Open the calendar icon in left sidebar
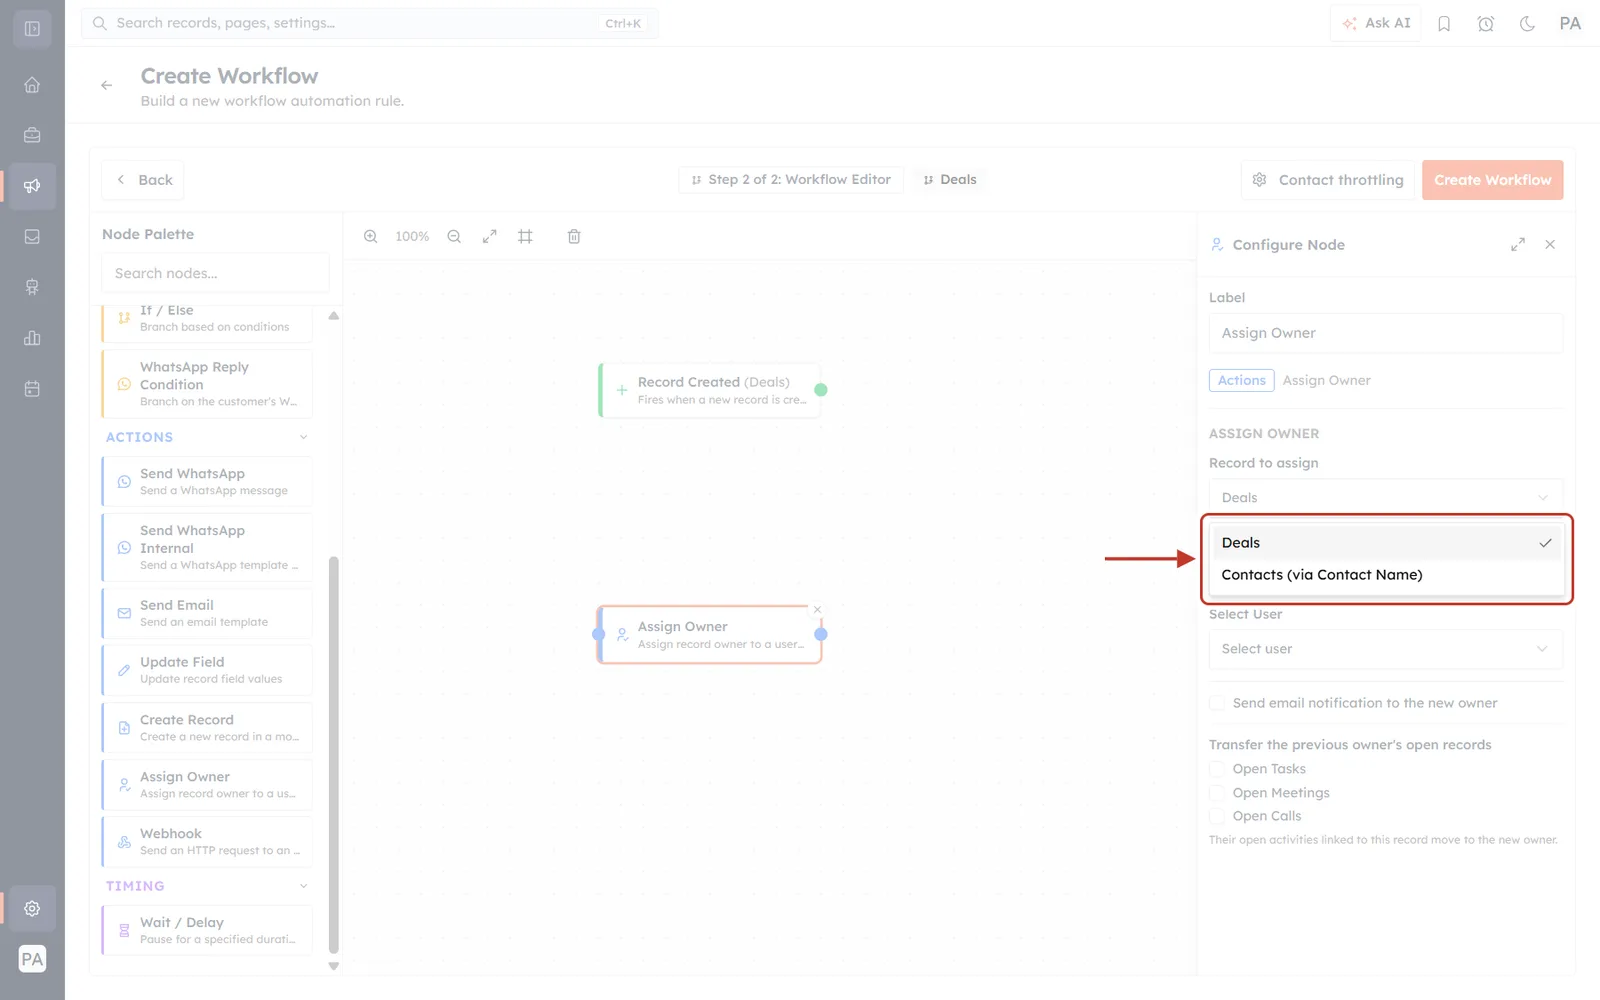The height and width of the screenshot is (1000, 1600). (x=32, y=389)
